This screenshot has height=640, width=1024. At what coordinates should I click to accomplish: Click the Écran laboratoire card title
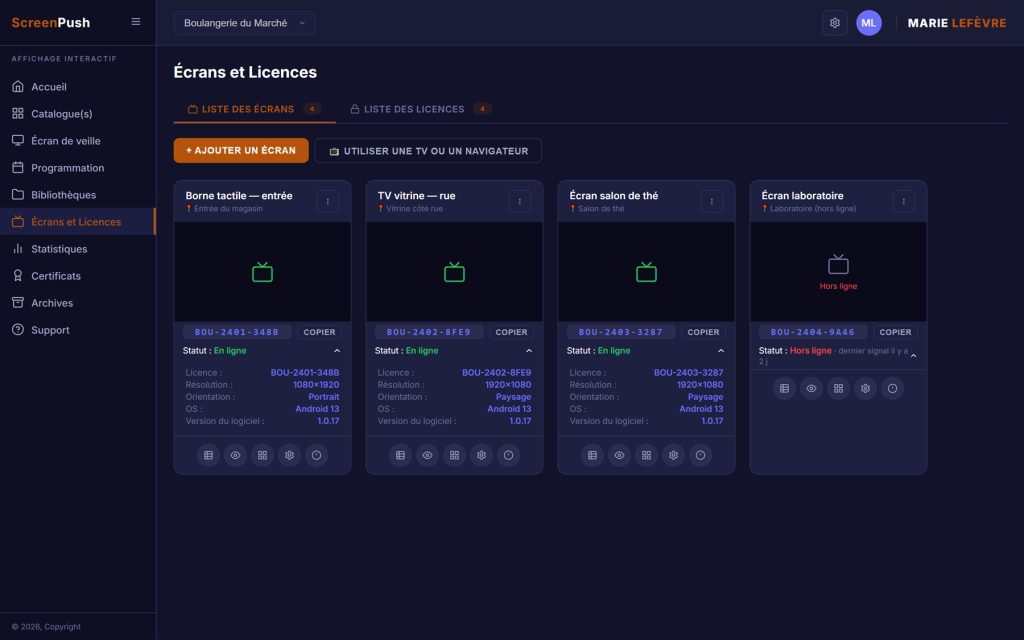point(803,195)
